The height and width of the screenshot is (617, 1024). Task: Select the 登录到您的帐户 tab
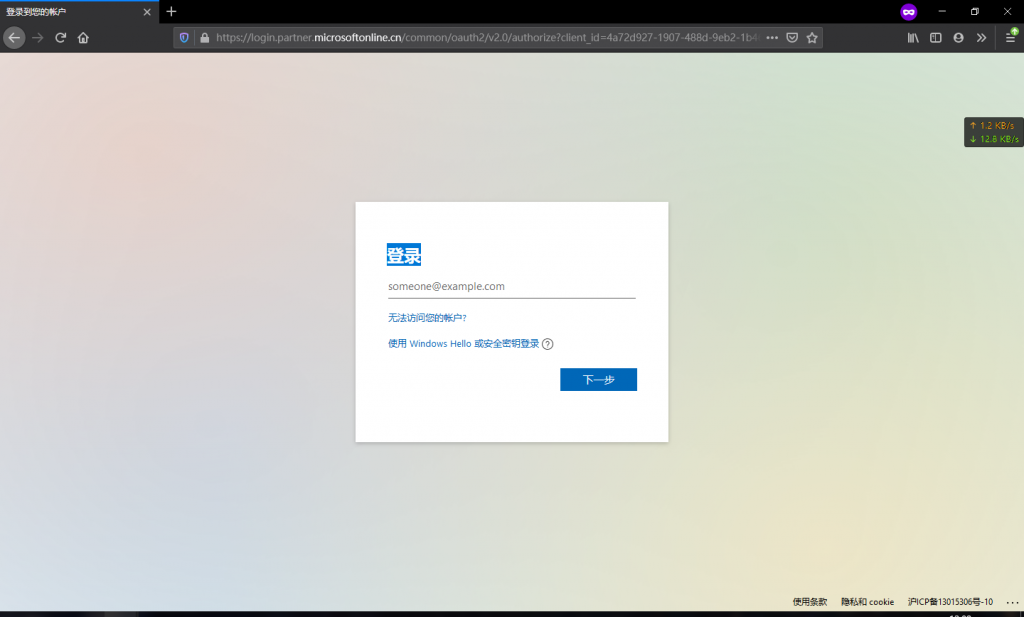click(70, 11)
